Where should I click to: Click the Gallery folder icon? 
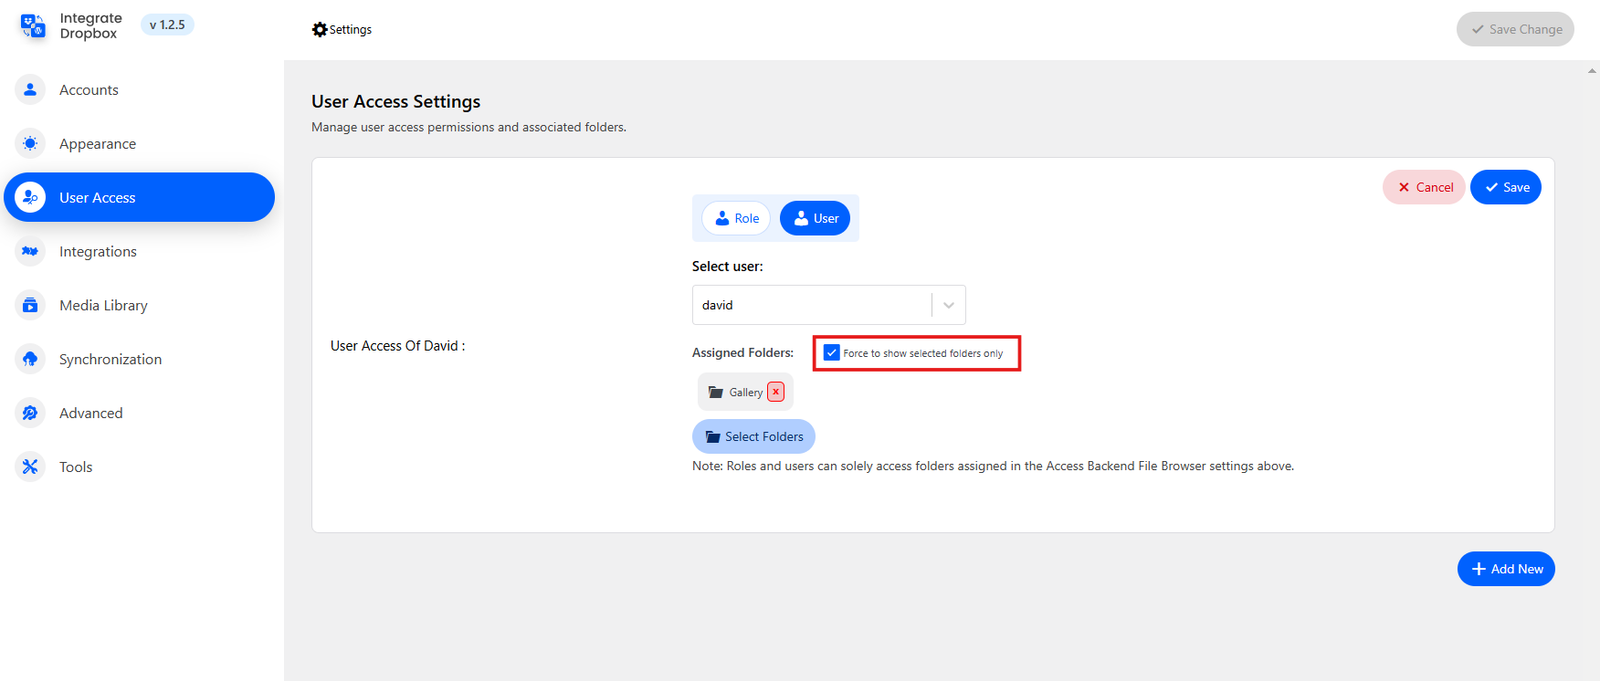(x=716, y=392)
